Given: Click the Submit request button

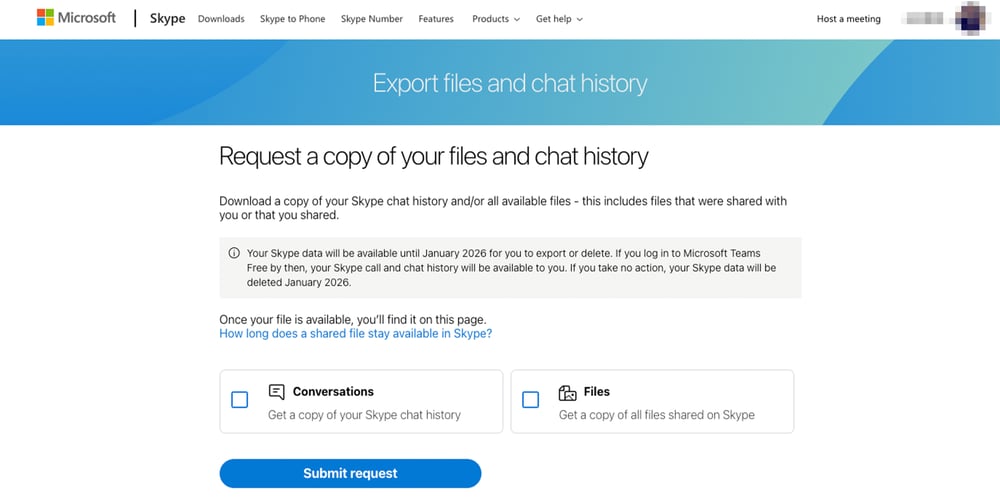Looking at the screenshot, I should [x=350, y=473].
